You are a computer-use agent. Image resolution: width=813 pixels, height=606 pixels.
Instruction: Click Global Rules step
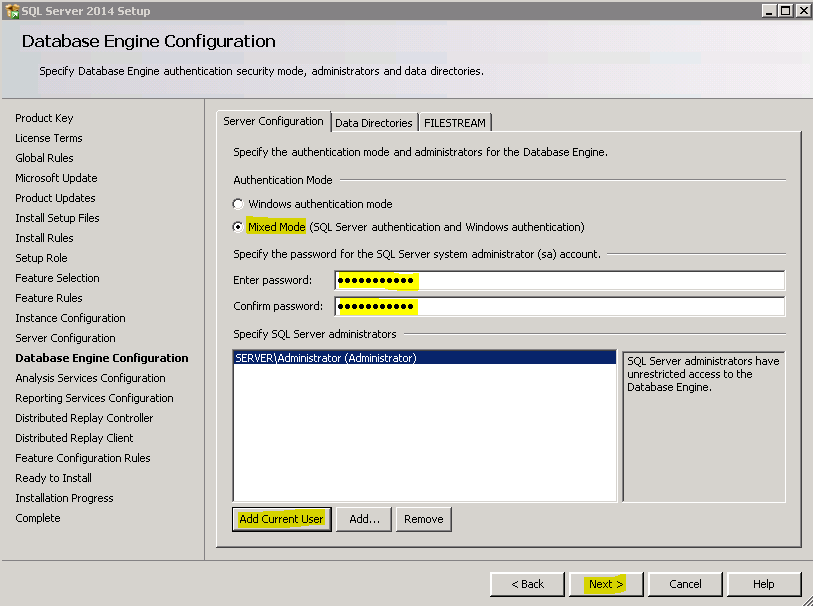[44, 158]
